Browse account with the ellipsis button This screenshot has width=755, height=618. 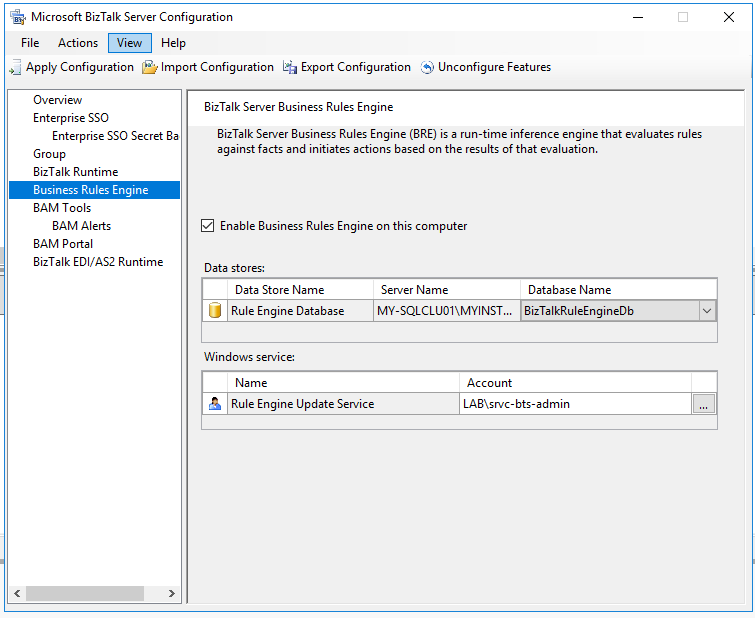[703, 404]
